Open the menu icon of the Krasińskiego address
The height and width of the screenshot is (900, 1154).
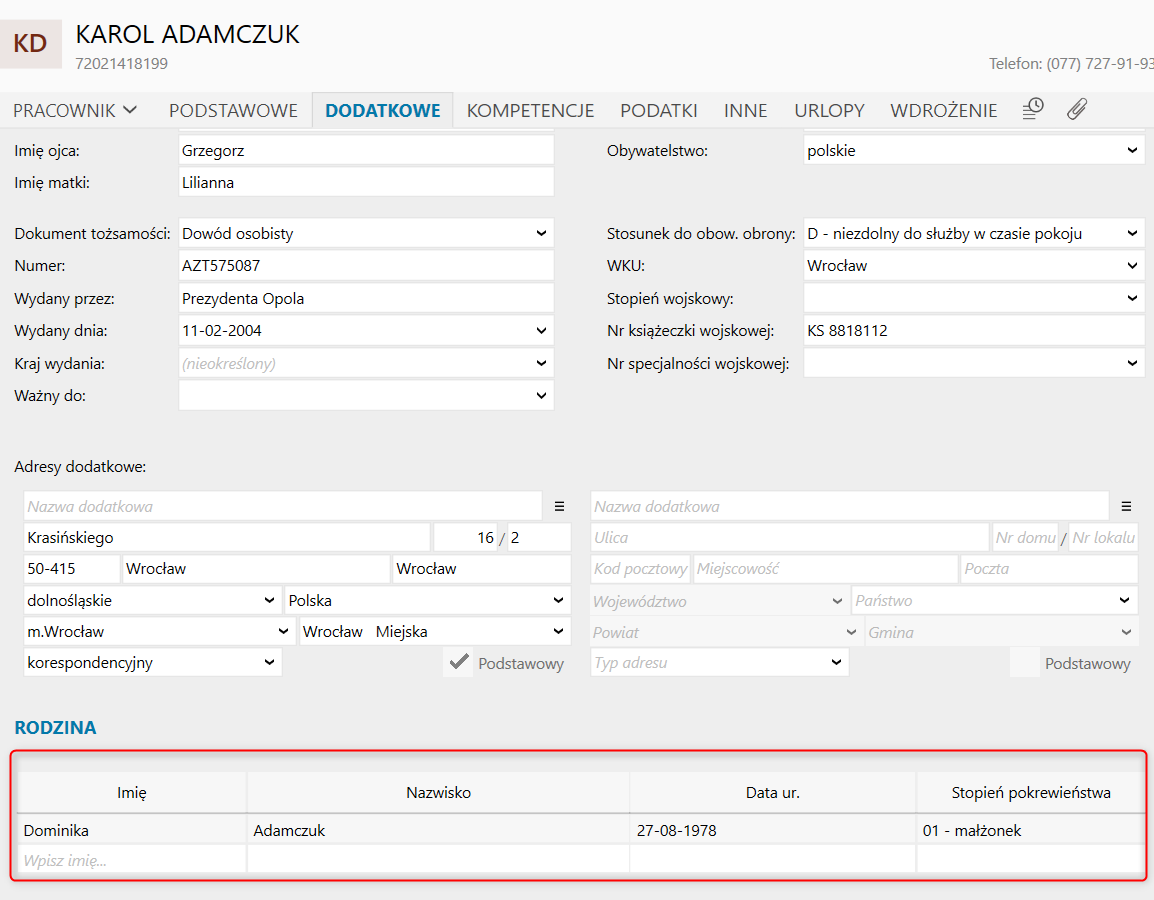point(559,506)
